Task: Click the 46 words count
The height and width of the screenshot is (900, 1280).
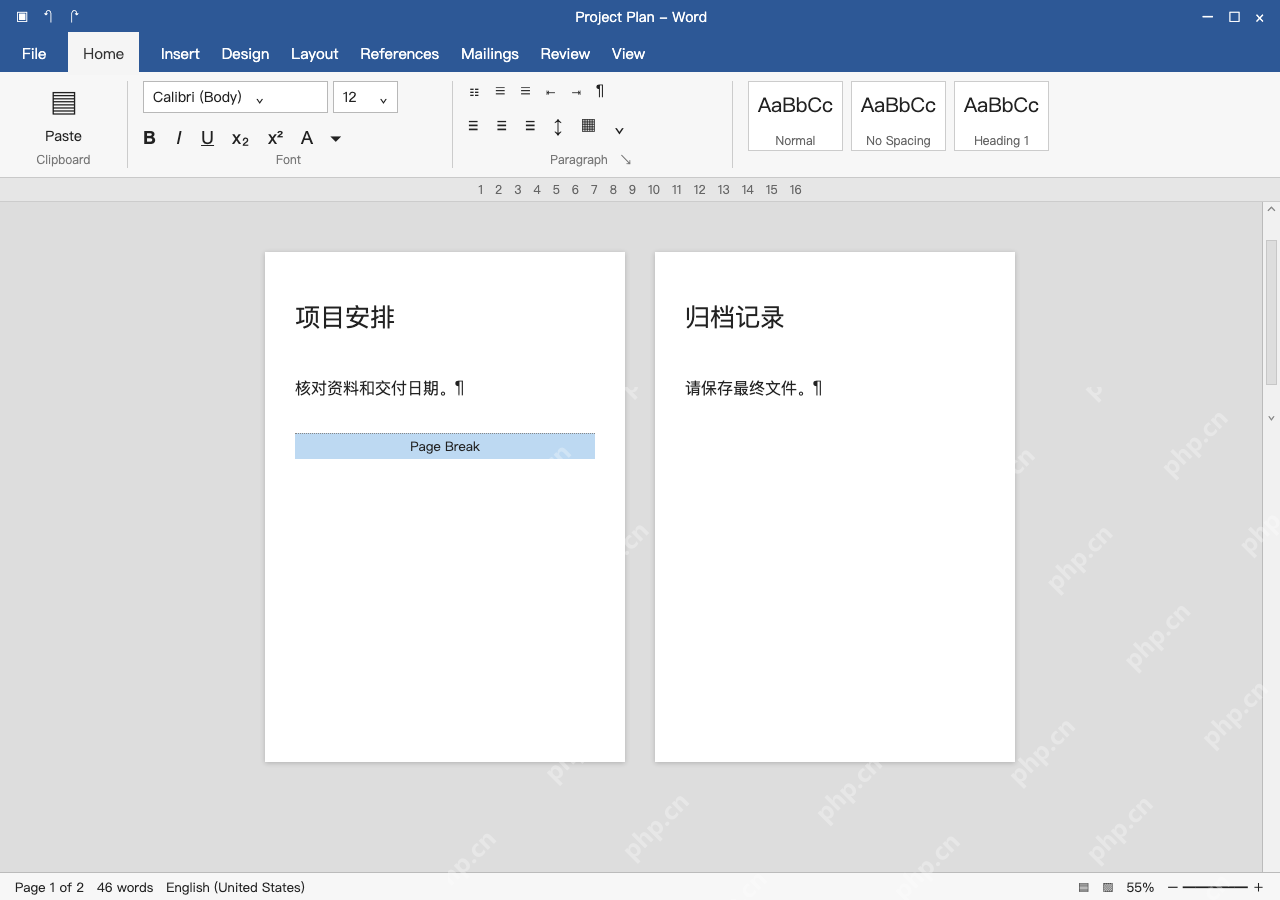Action: click(x=125, y=887)
